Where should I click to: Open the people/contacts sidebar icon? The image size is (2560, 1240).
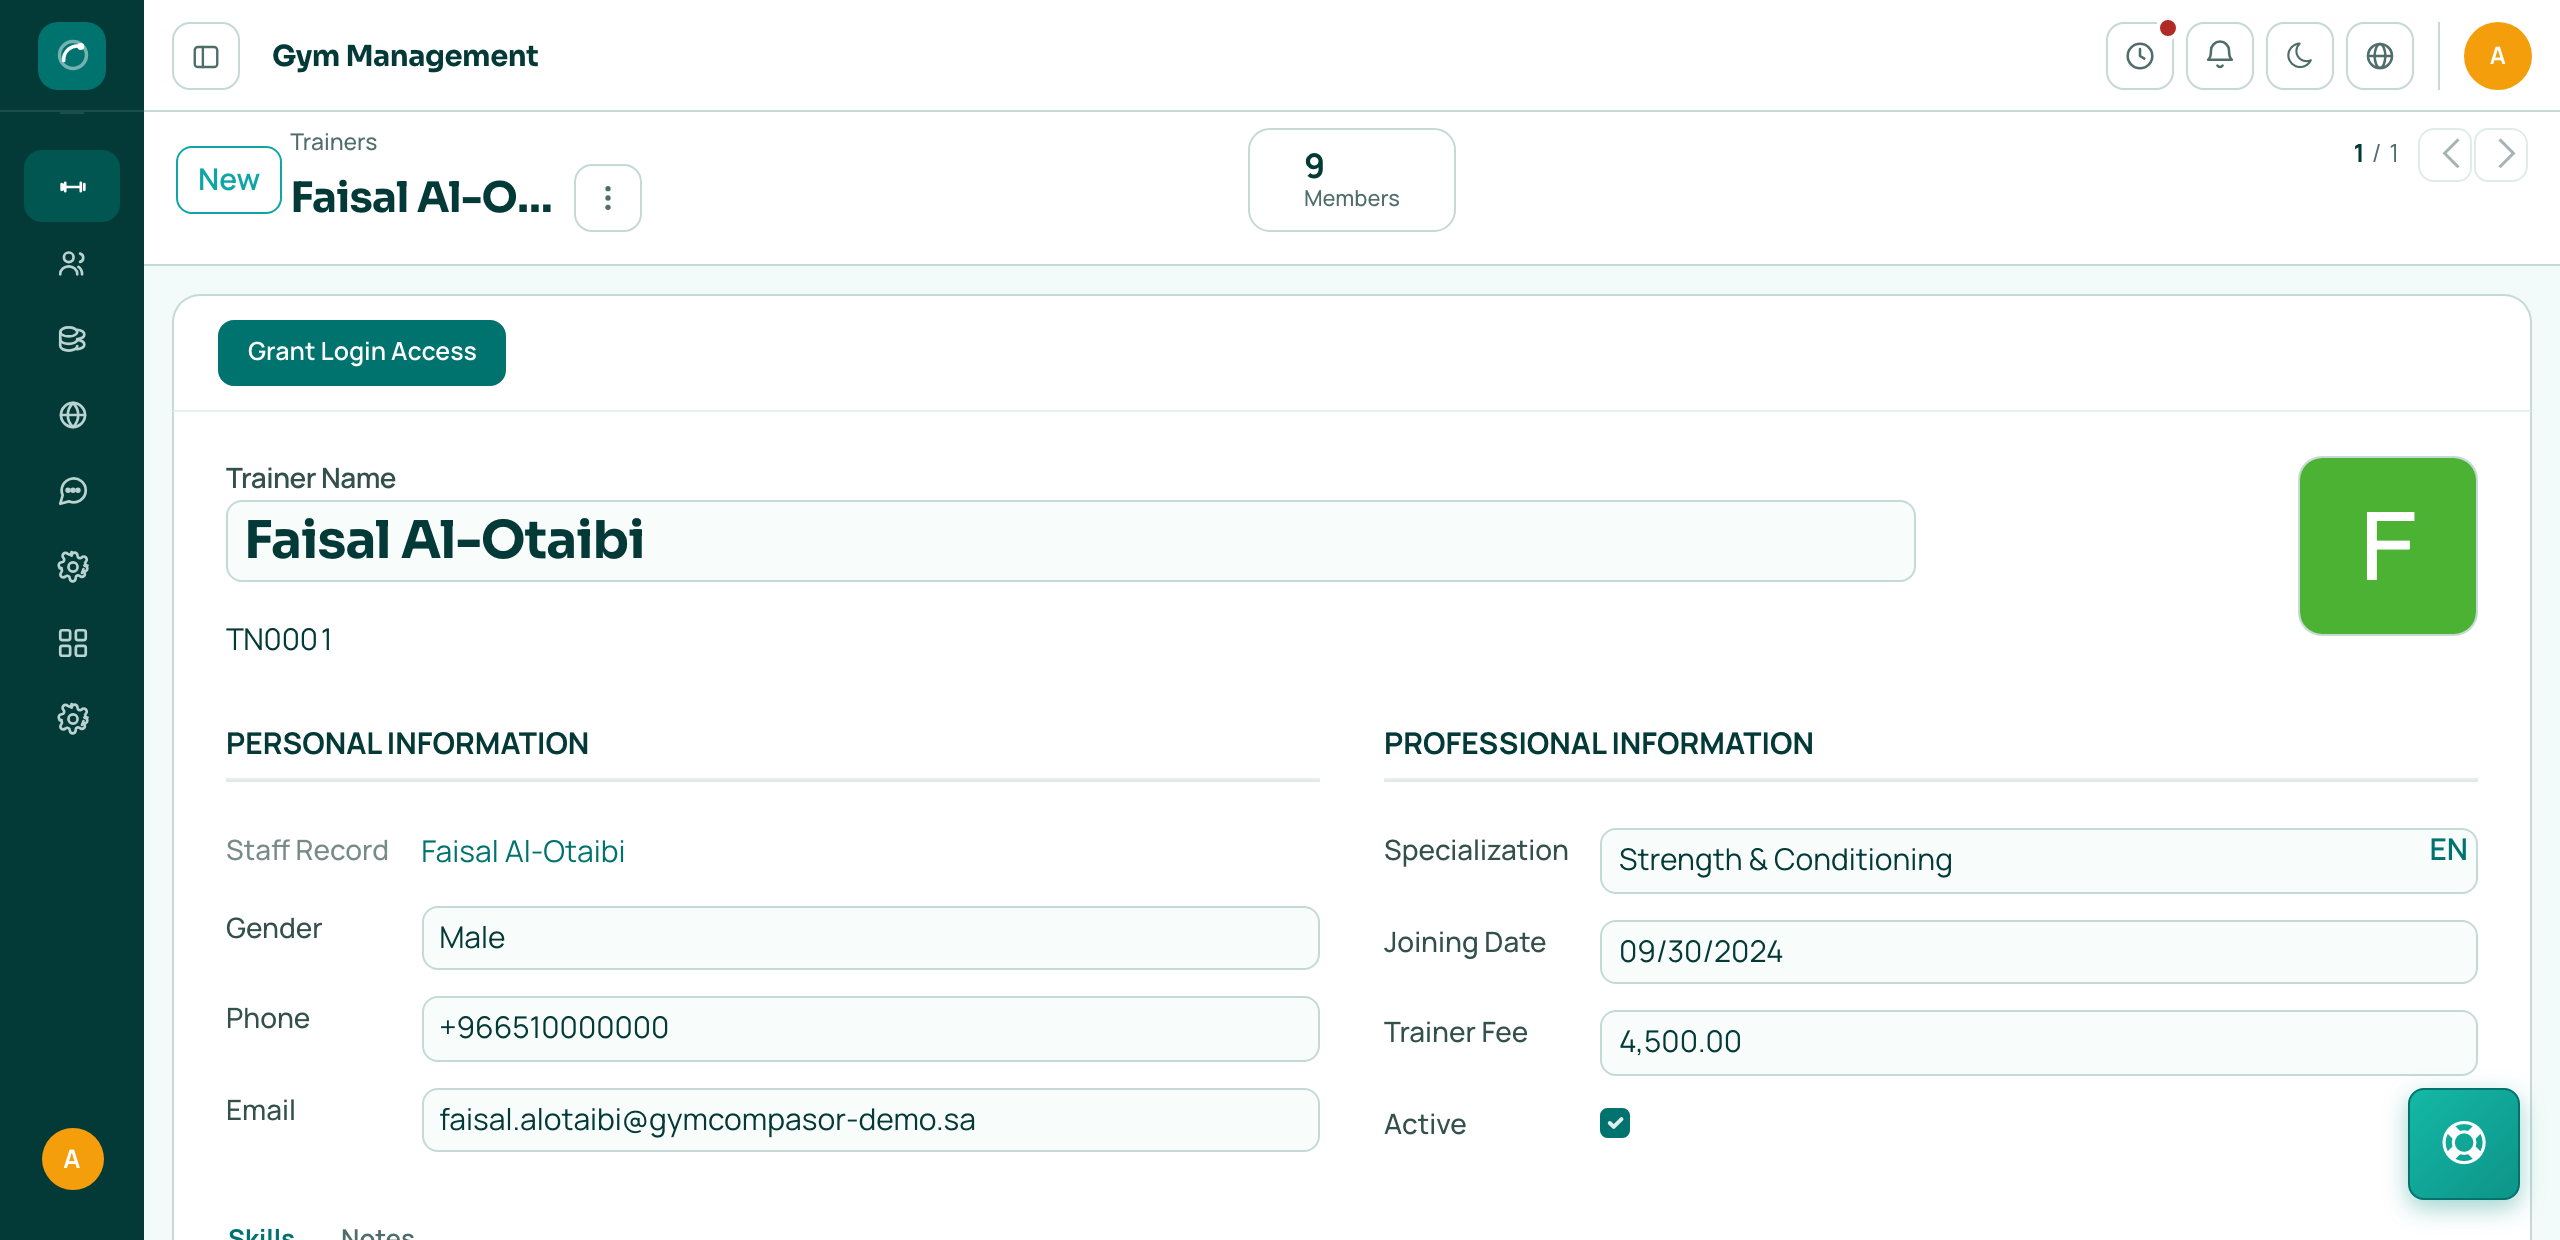[x=72, y=263]
